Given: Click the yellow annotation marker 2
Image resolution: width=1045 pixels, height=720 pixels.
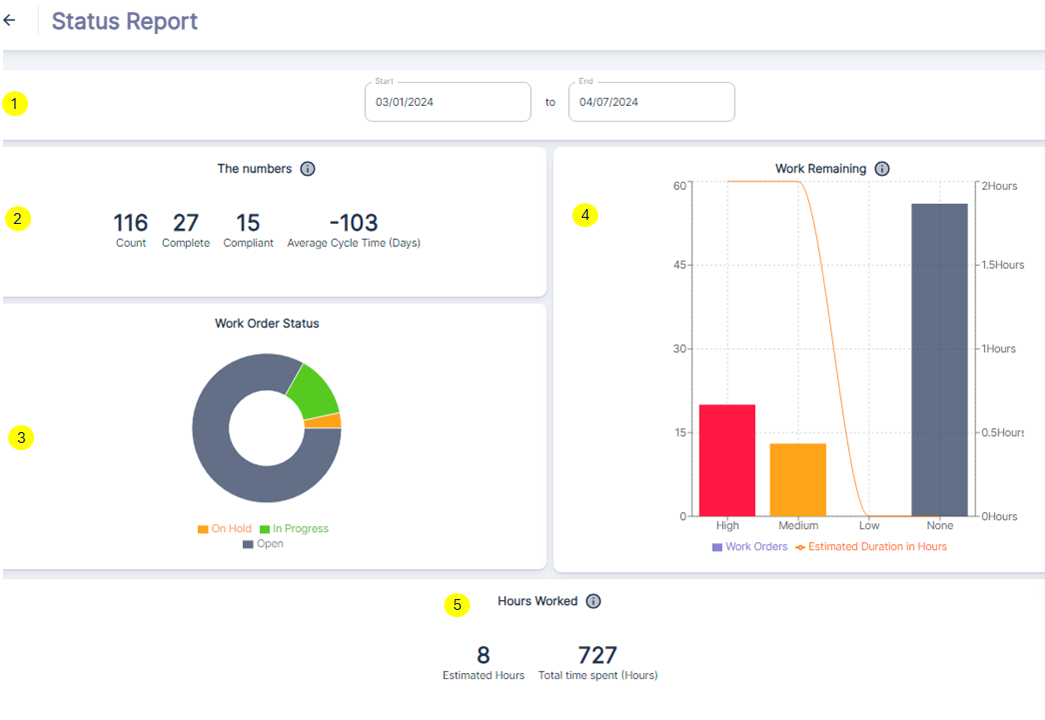Looking at the screenshot, I should click(x=18, y=219).
